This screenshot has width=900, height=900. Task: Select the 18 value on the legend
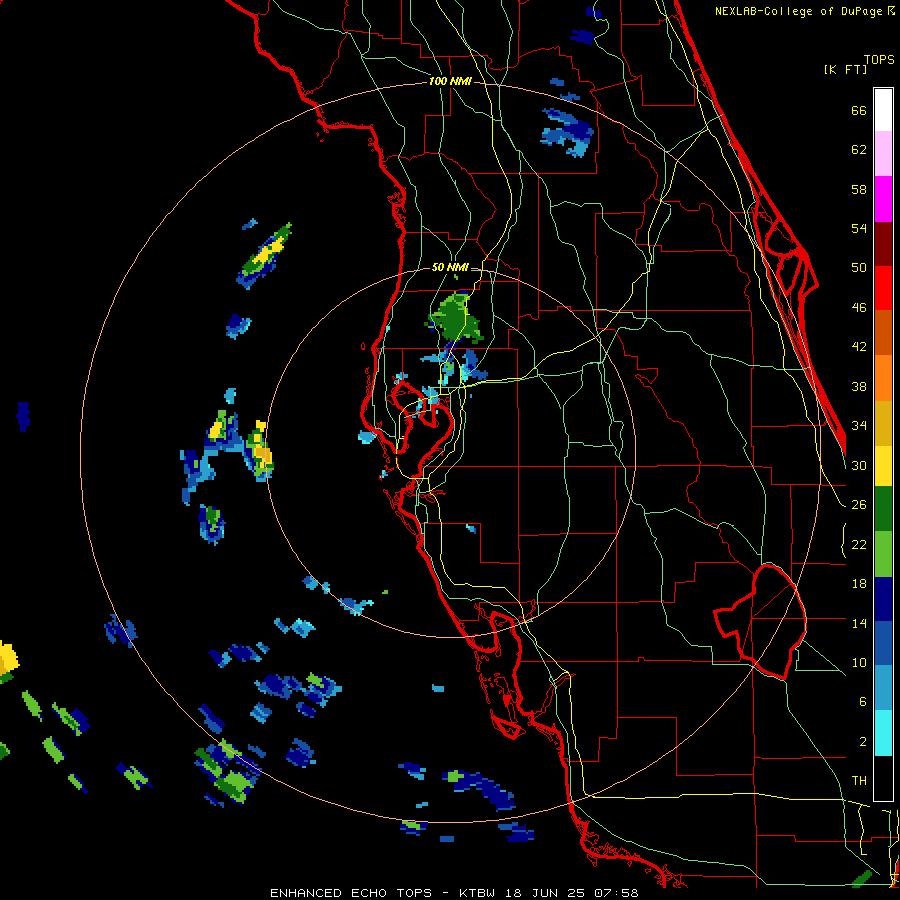pyautogui.click(x=859, y=584)
